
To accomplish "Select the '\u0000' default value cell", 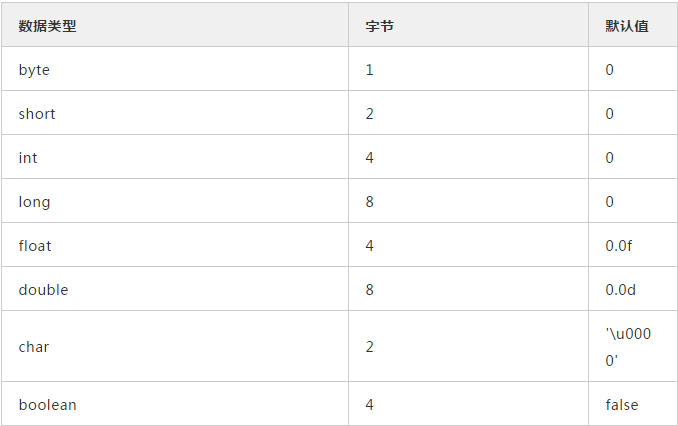I will (627, 347).
